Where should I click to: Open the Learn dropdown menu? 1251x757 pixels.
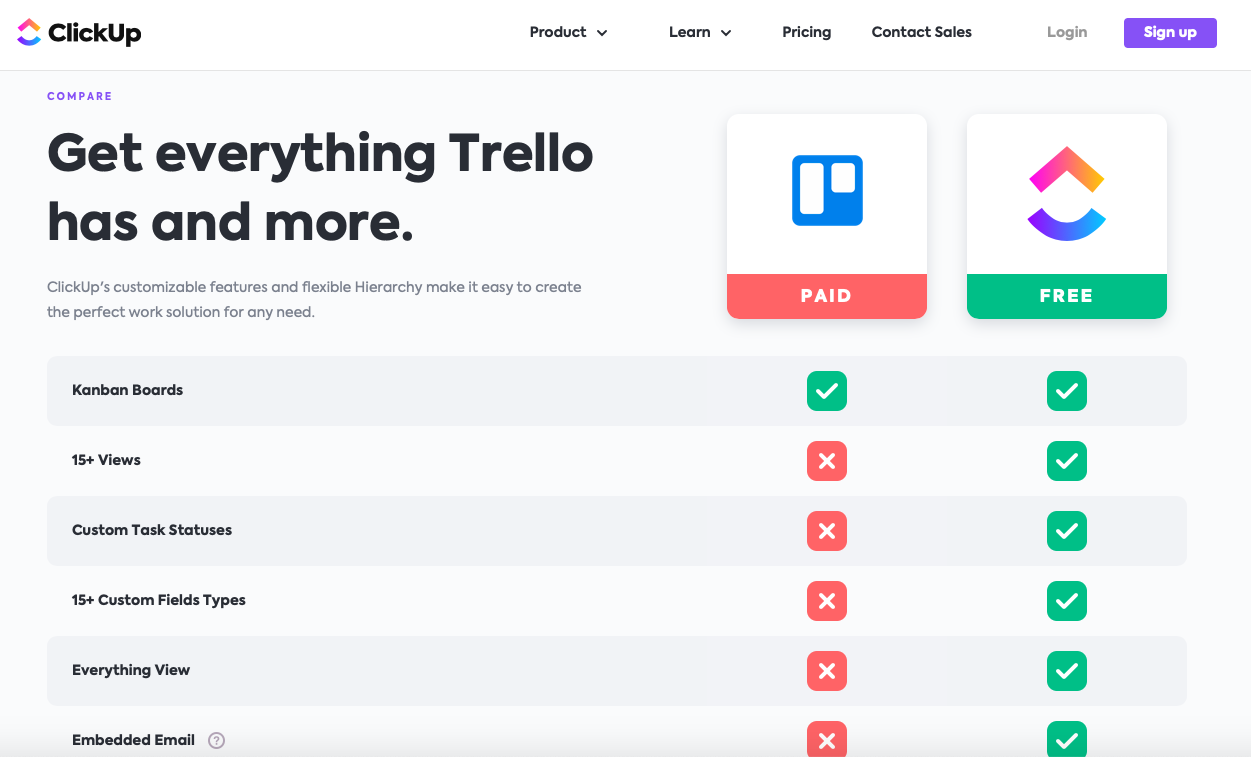point(699,32)
